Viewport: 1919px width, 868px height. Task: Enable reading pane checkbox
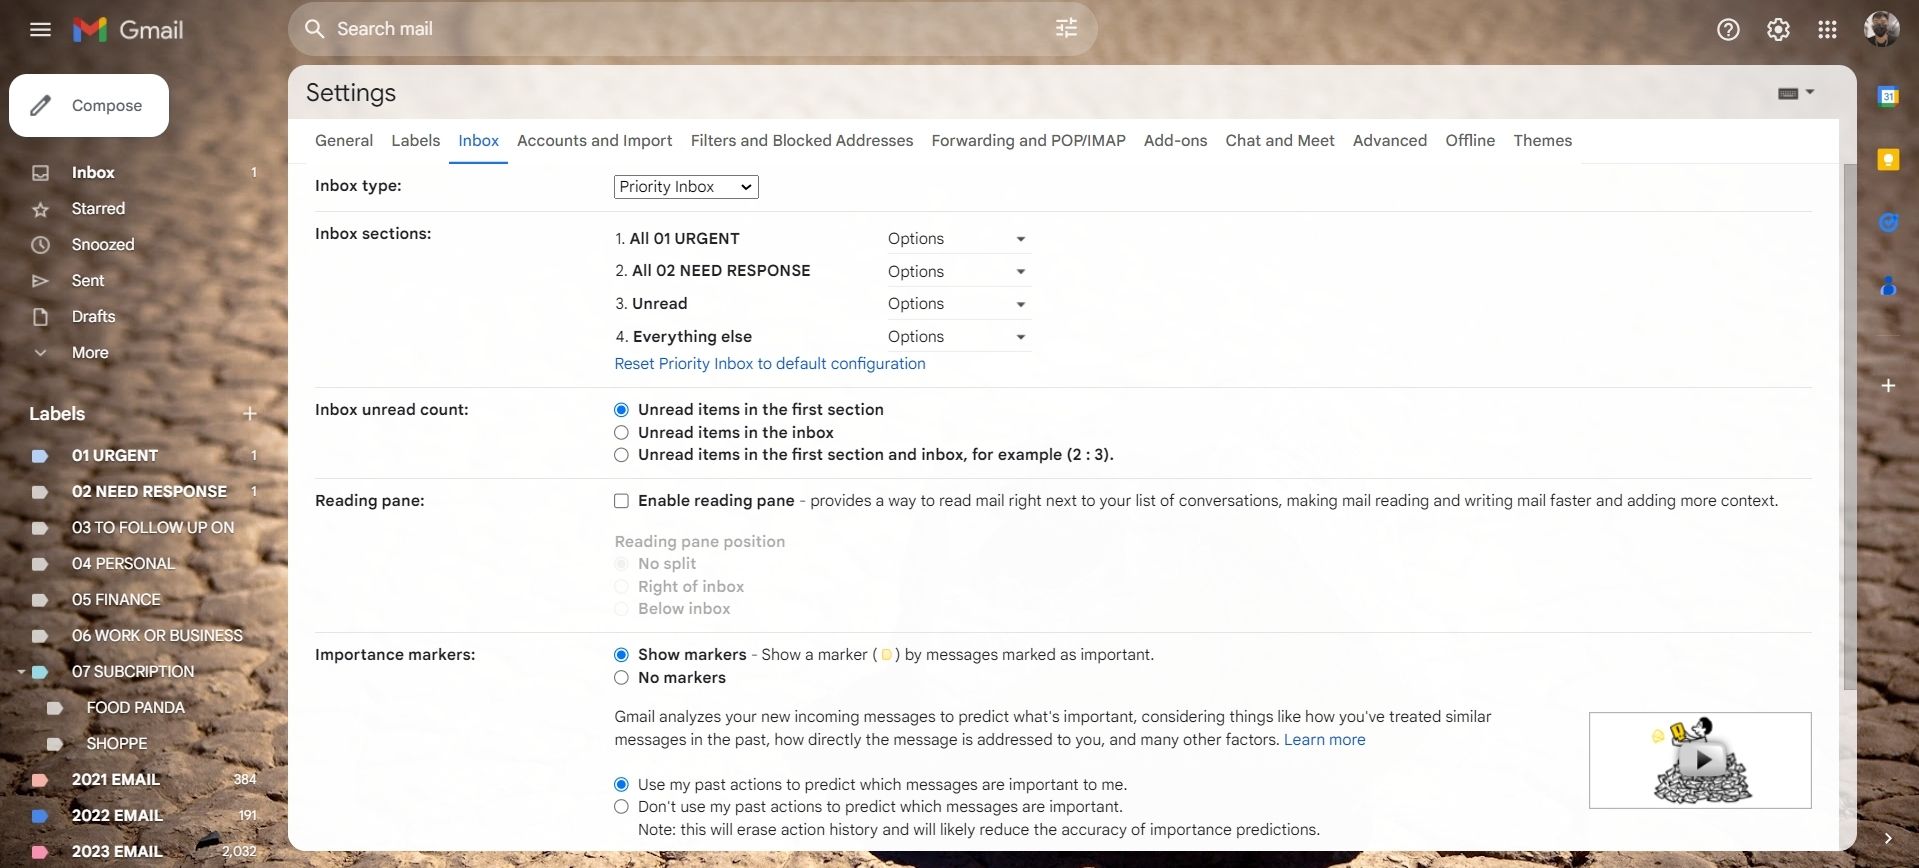click(x=621, y=501)
